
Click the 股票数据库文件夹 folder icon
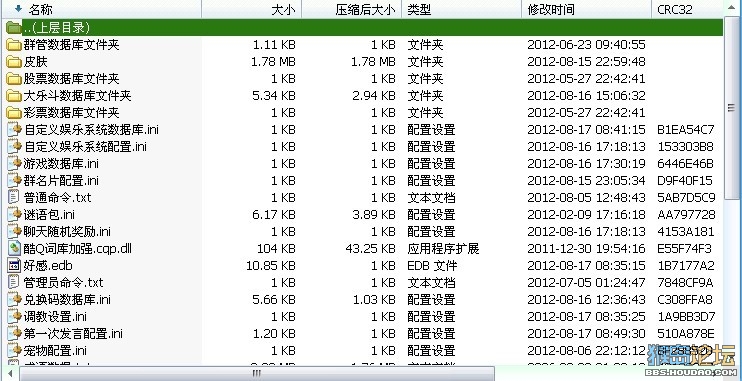coord(14,79)
